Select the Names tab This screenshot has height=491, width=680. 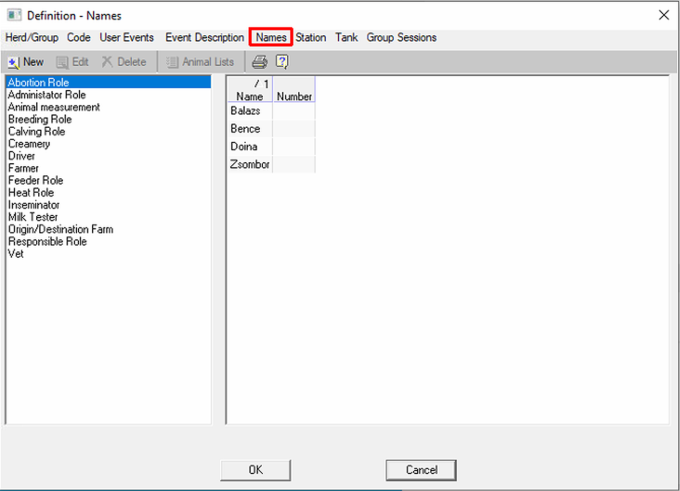tap(271, 37)
